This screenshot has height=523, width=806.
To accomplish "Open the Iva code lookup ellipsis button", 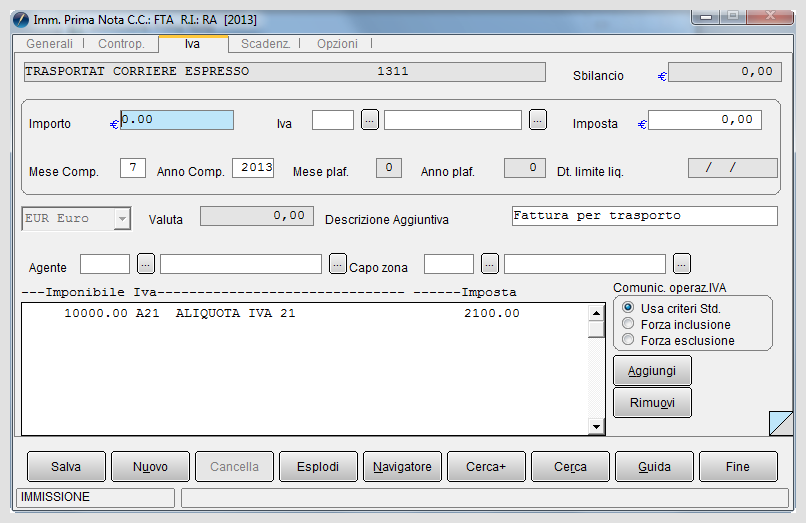I will [x=370, y=120].
